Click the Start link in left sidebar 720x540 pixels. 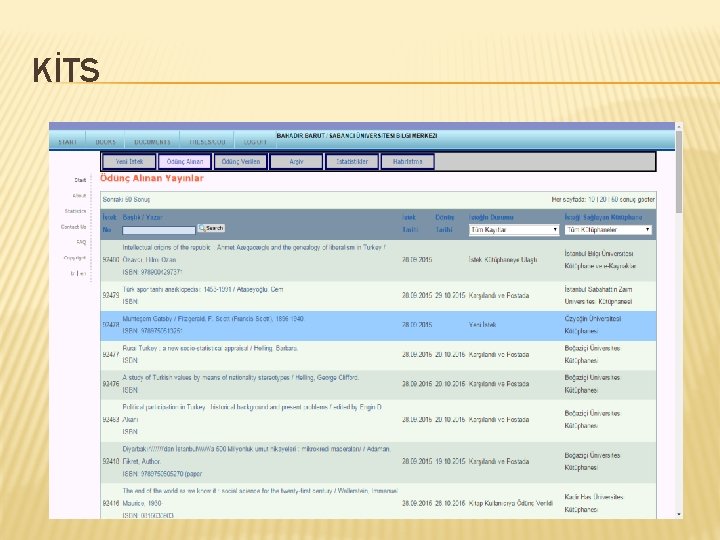pos(80,180)
